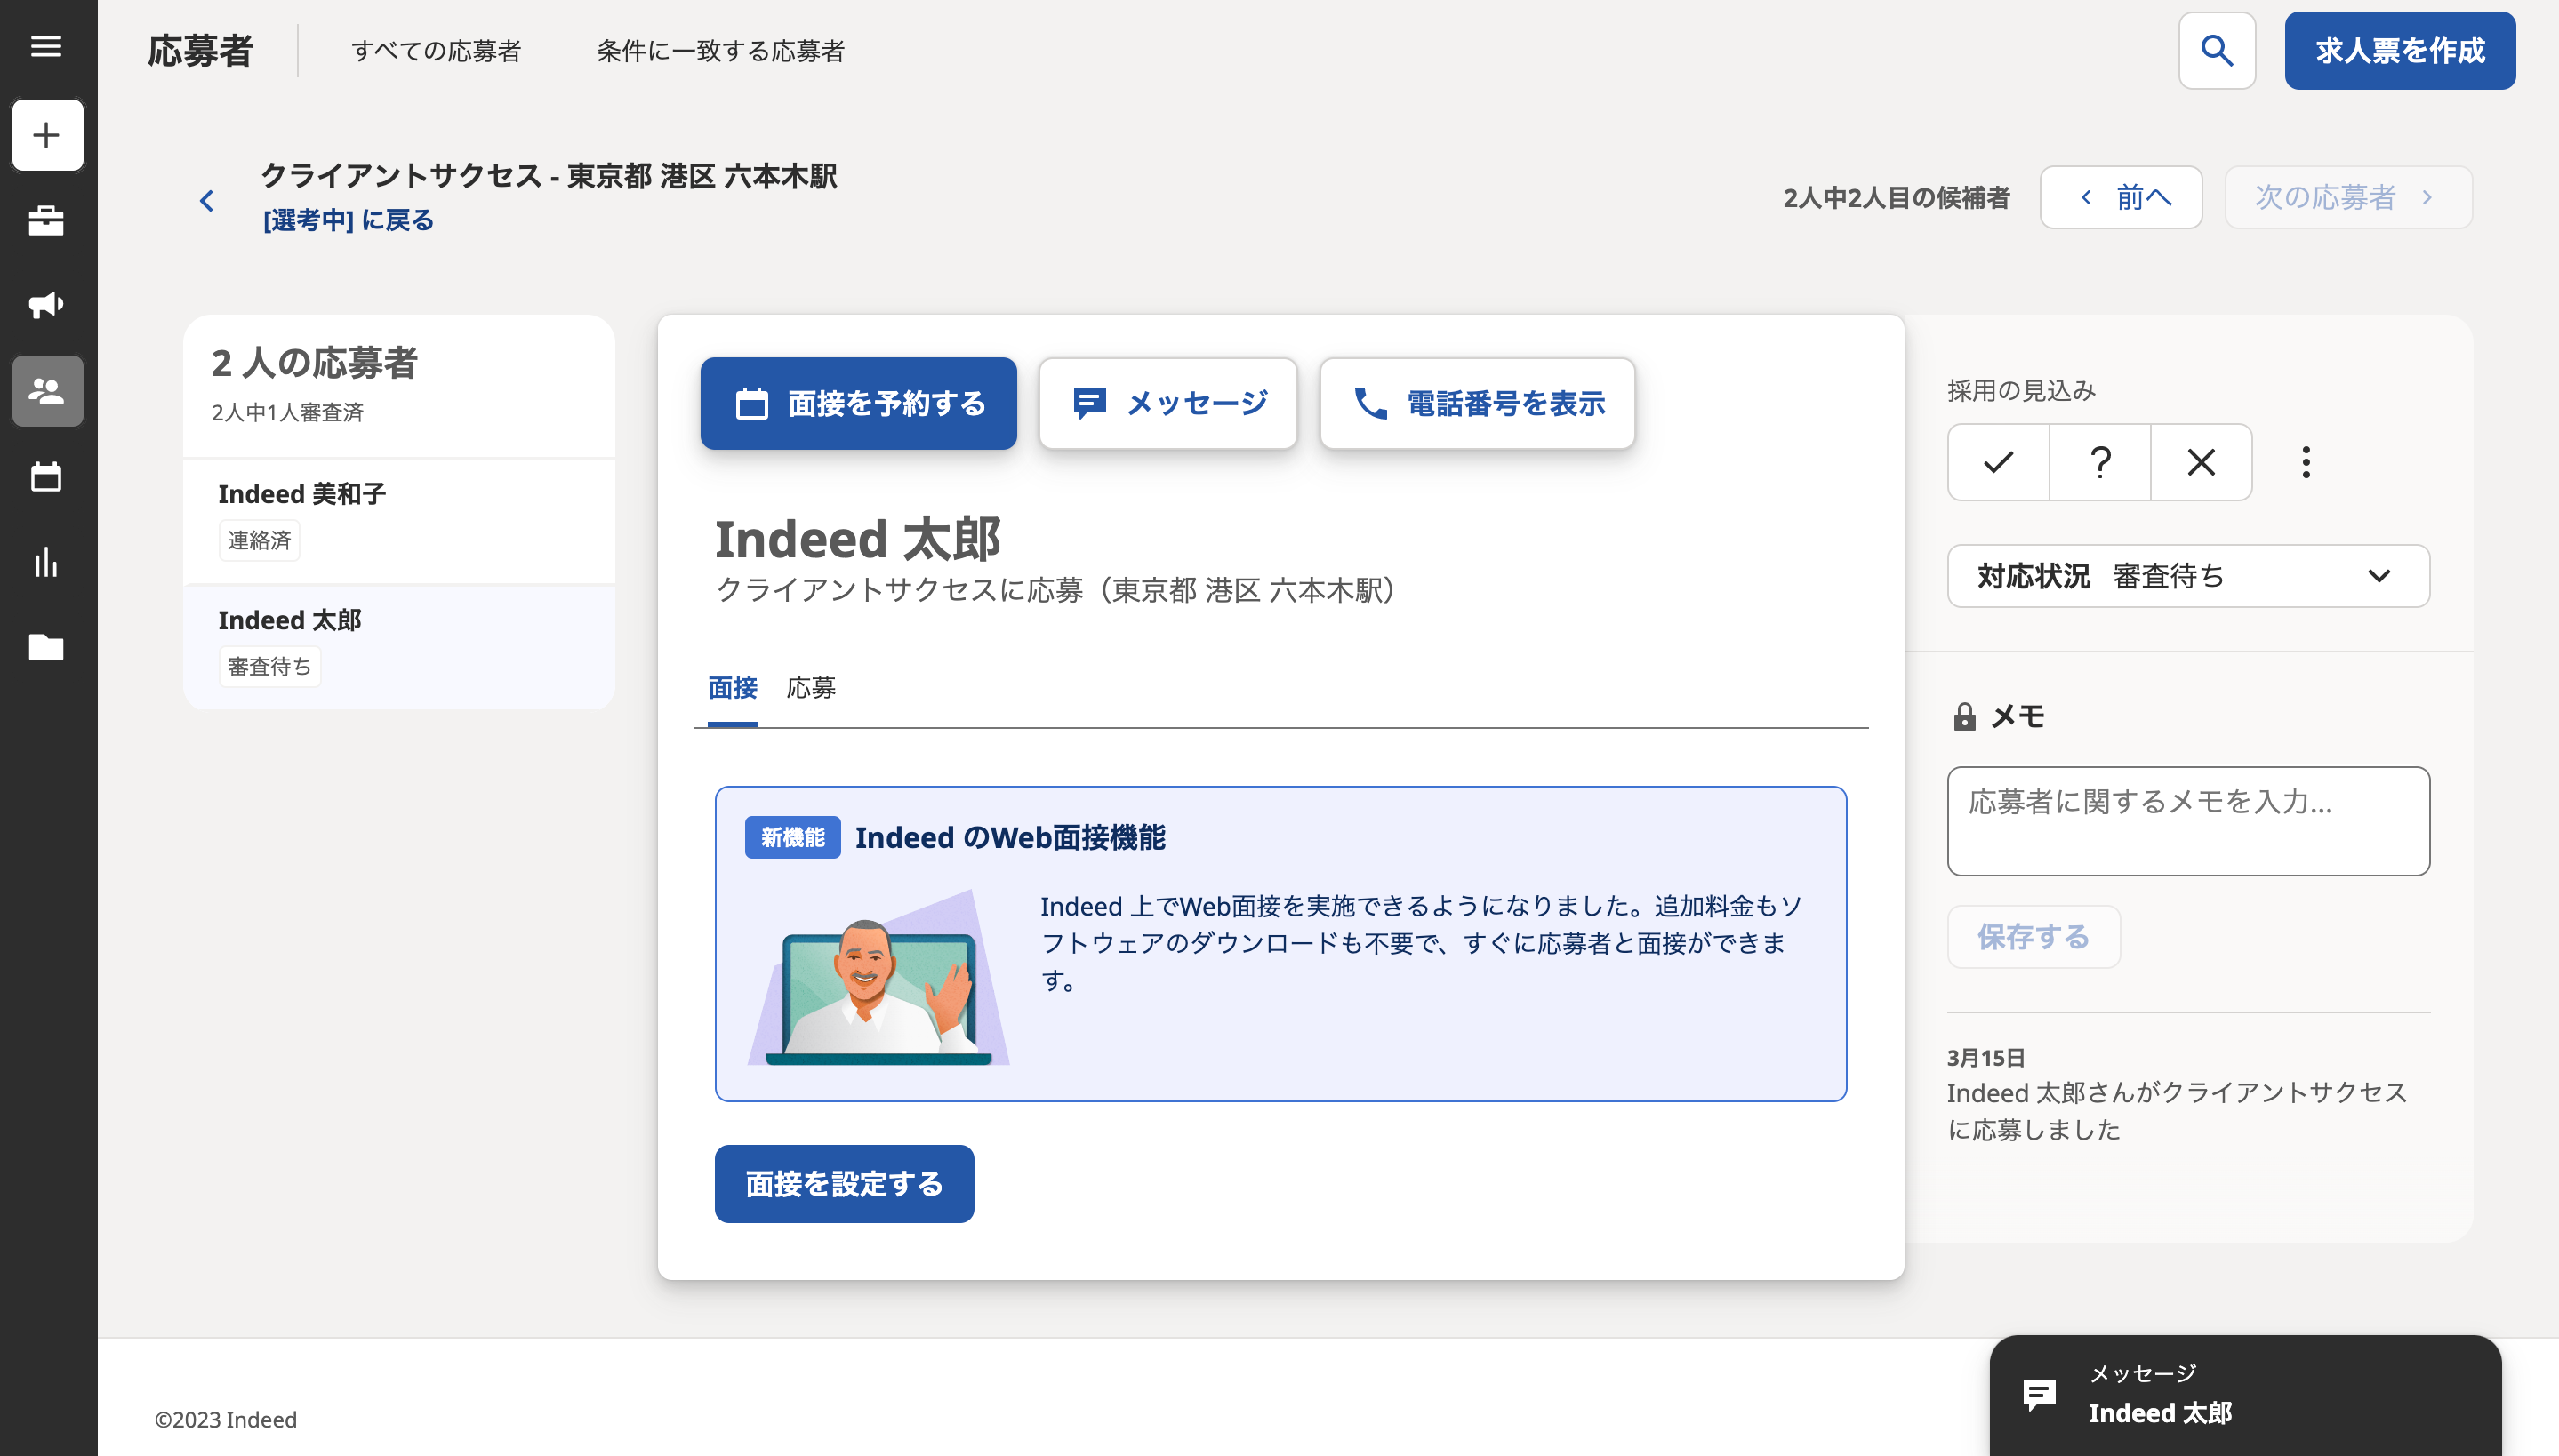Click the メッセージ button near candidate name
This screenshot has width=2559, height=1456.
point(1168,404)
